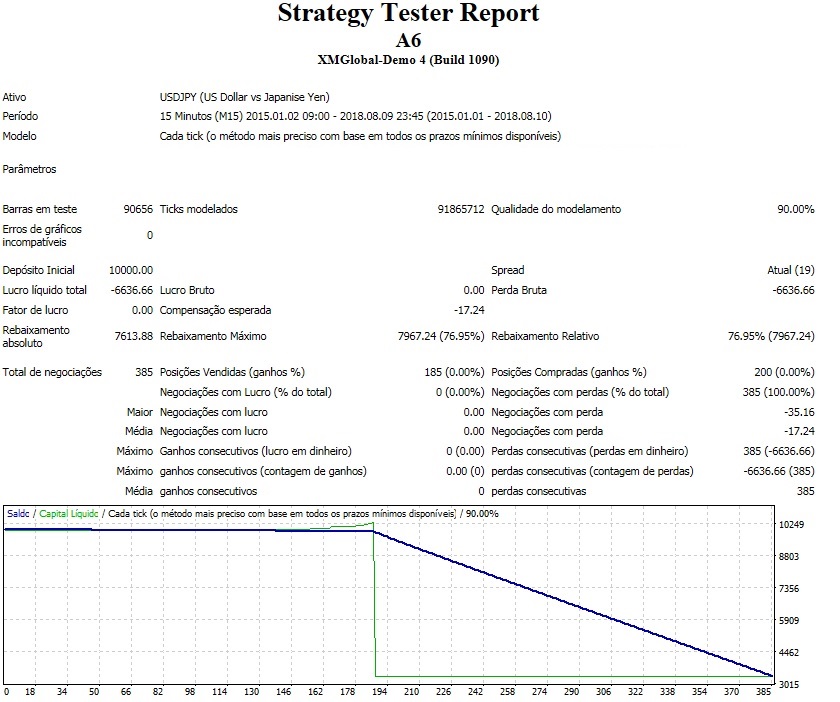Click the "Barras em teste" label
Screen dimensions: 840x702
coord(40,209)
